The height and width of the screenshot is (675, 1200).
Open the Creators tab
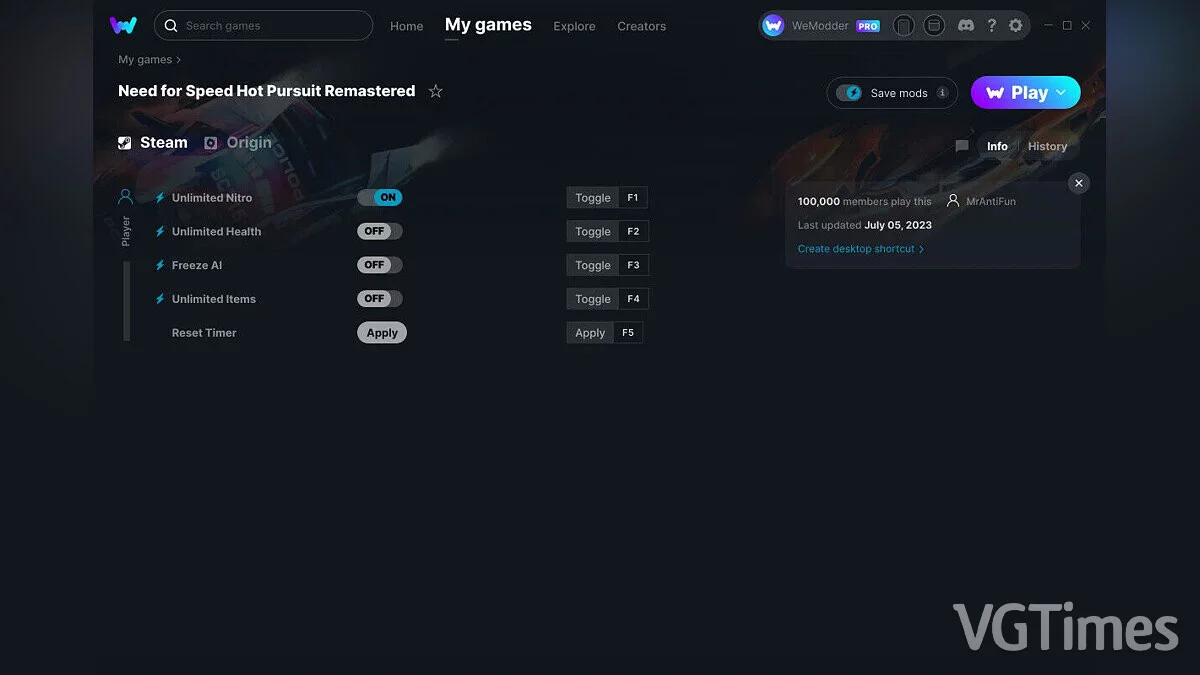(642, 26)
